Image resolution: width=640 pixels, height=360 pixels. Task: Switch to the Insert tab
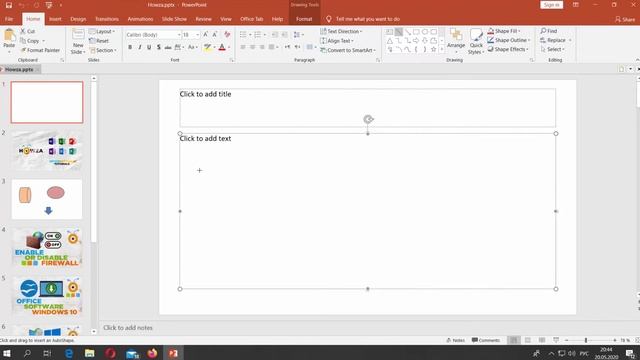55,19
